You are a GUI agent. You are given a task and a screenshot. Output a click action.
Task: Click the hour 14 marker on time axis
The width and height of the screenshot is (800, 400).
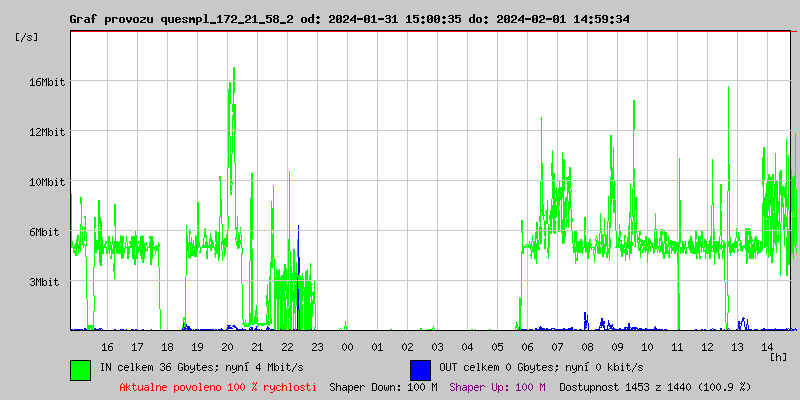pyautogui.click(x=767, y=347)
